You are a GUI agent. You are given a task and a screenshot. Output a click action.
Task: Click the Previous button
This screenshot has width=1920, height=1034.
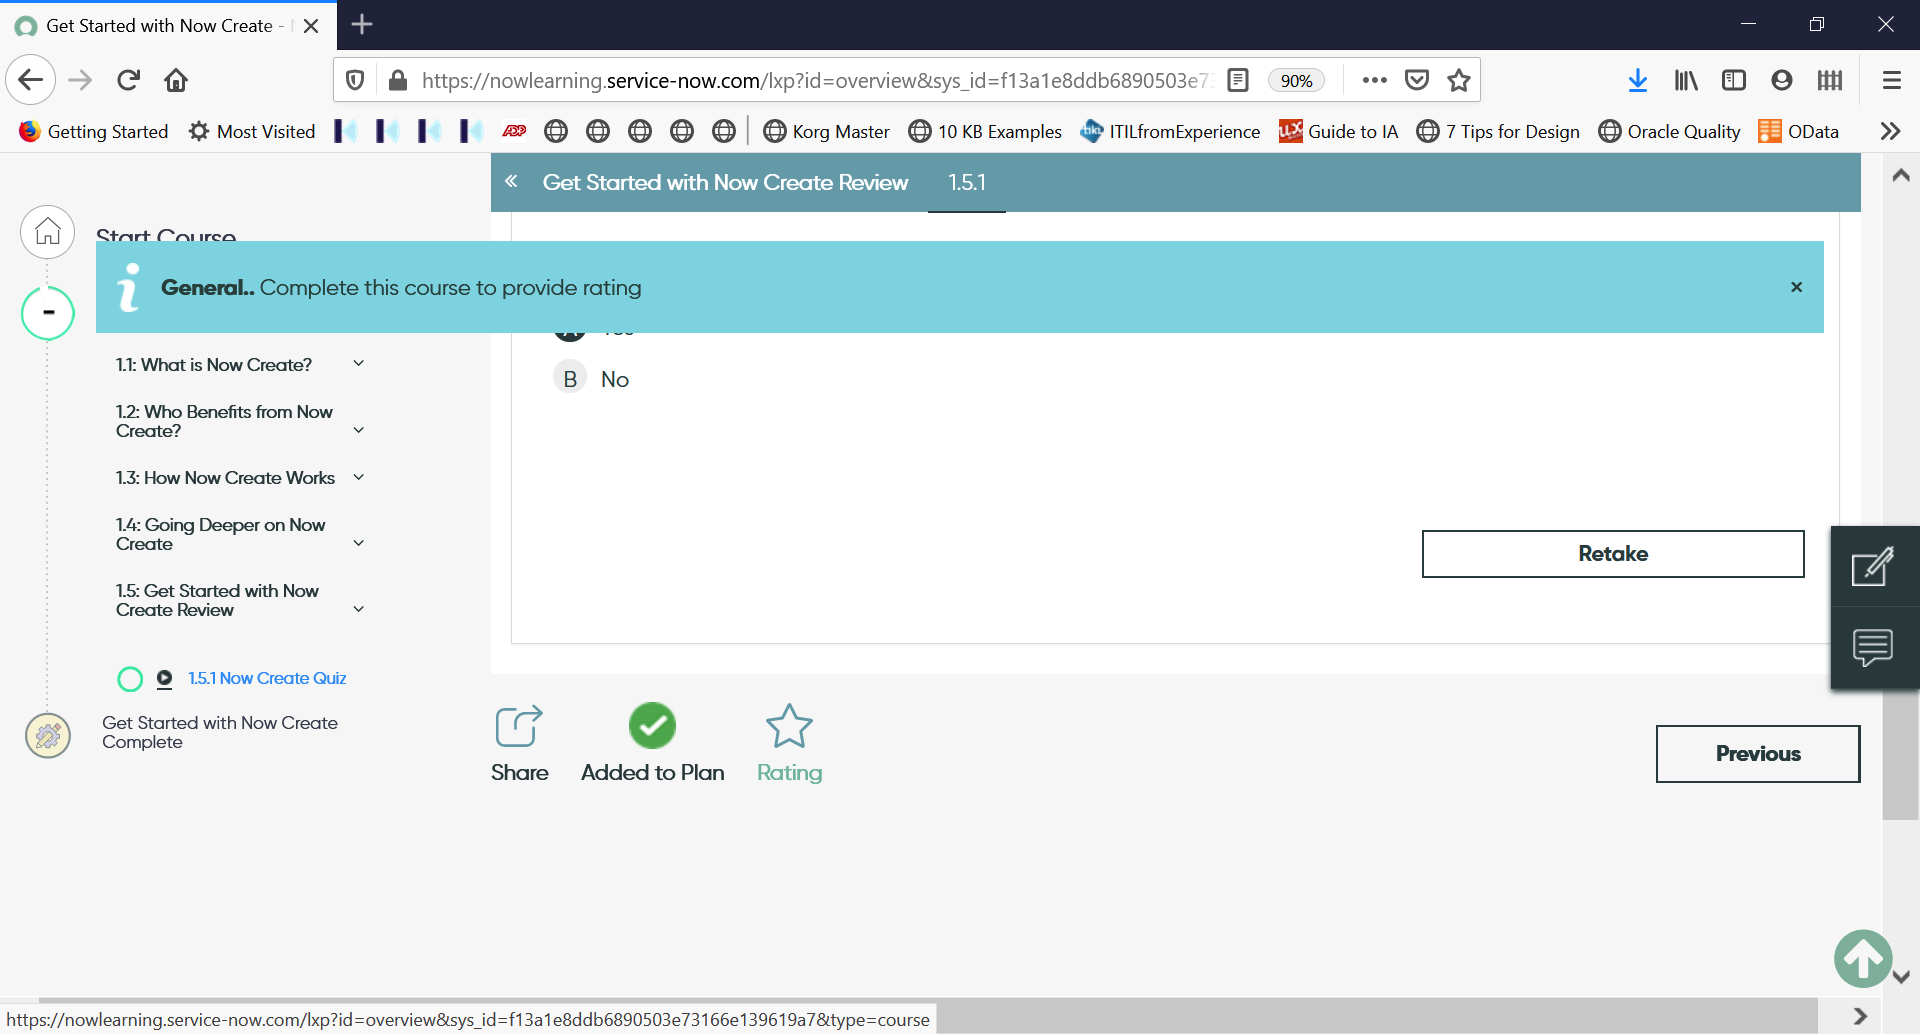pos(1758,754)
